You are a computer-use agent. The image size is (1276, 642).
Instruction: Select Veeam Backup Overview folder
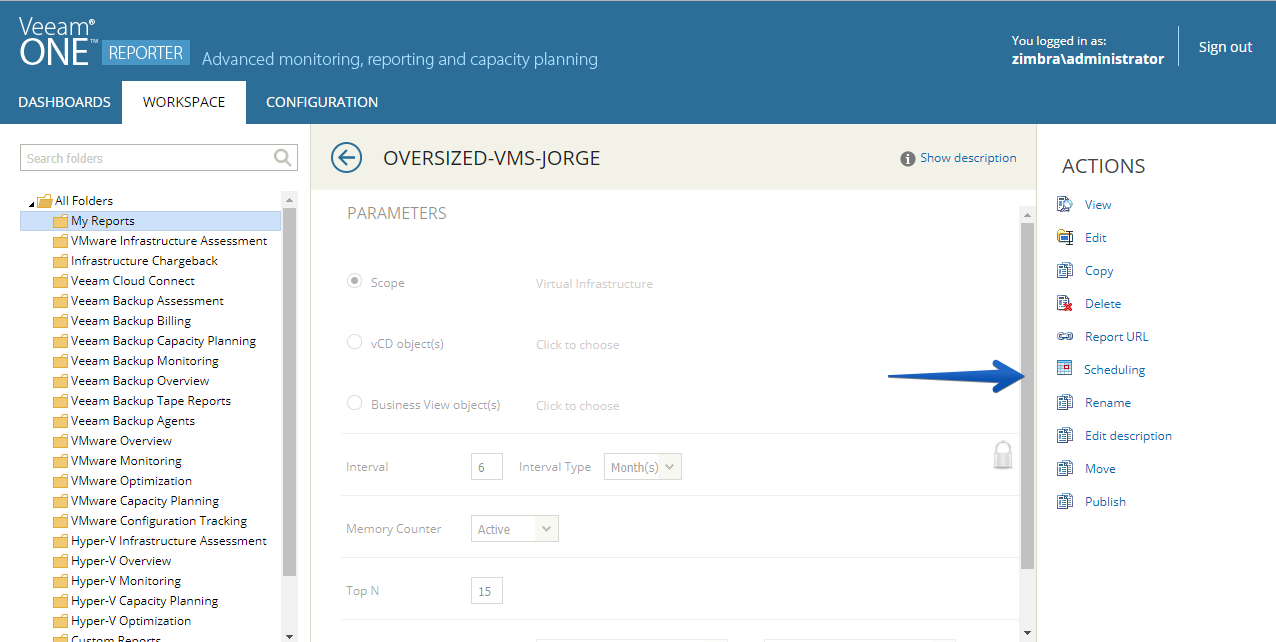coord(140,381)
